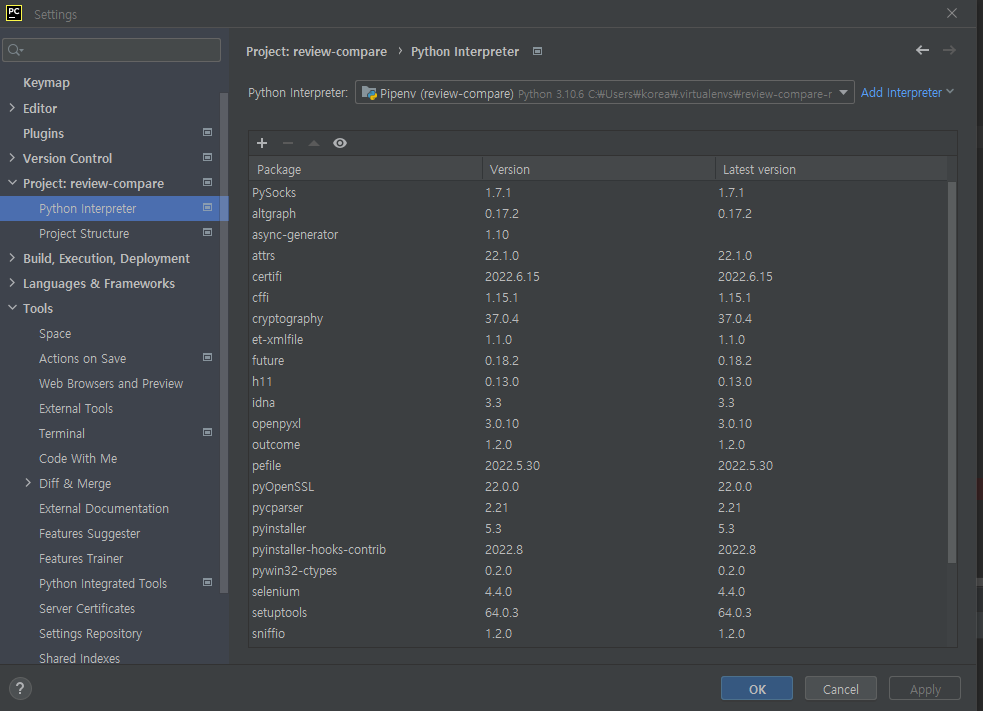Collapse the Project: review-compare section
Image resolution: width=983 pixels, height=711 pixels.
12,183
